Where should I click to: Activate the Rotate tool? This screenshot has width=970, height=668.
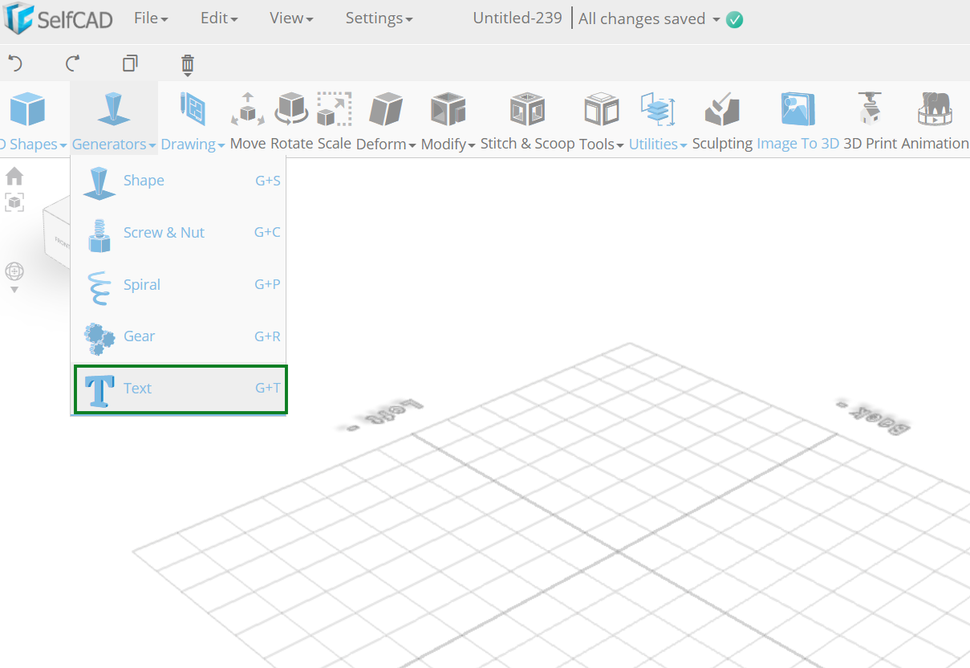(290, 120)
